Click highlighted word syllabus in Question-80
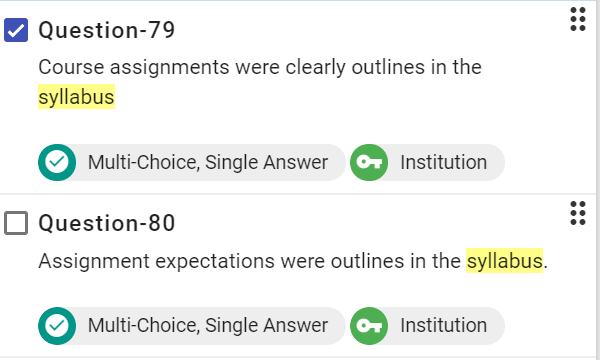Screen dimensions: 600x360 (504, 261)
